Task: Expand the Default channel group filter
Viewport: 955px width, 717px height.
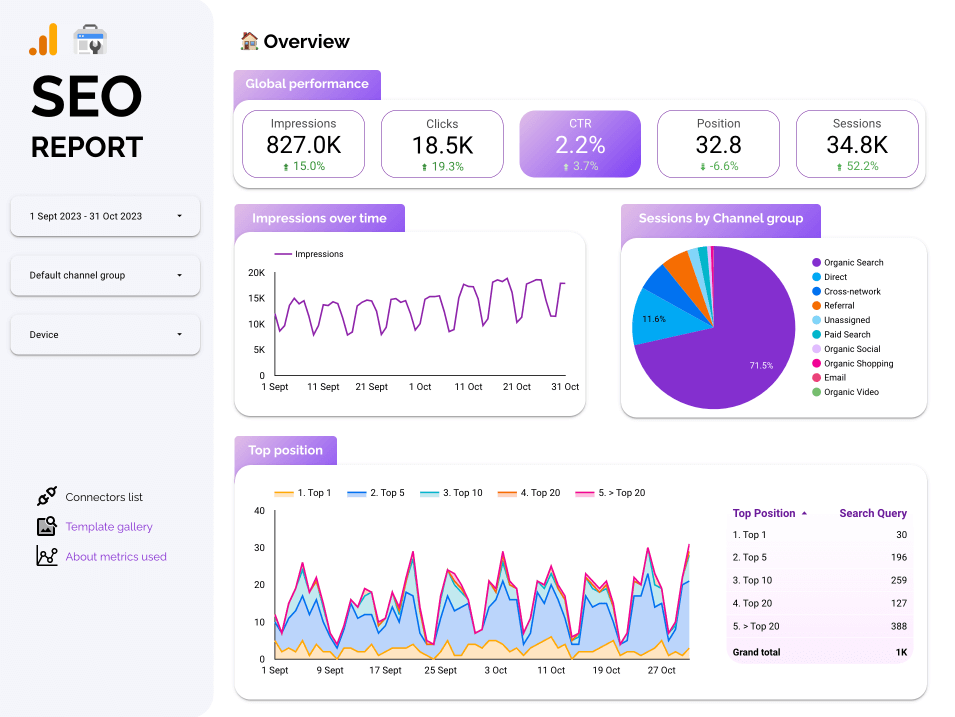Action: [x=105, y=275]
